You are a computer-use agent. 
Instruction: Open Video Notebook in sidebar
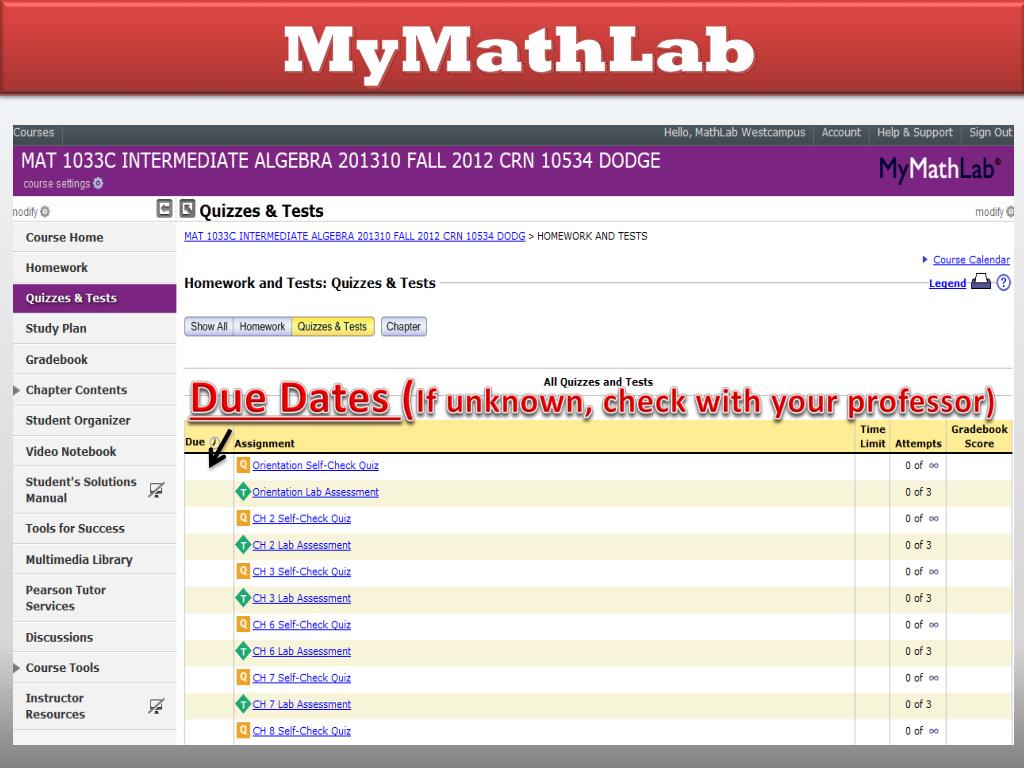point(95,452)
